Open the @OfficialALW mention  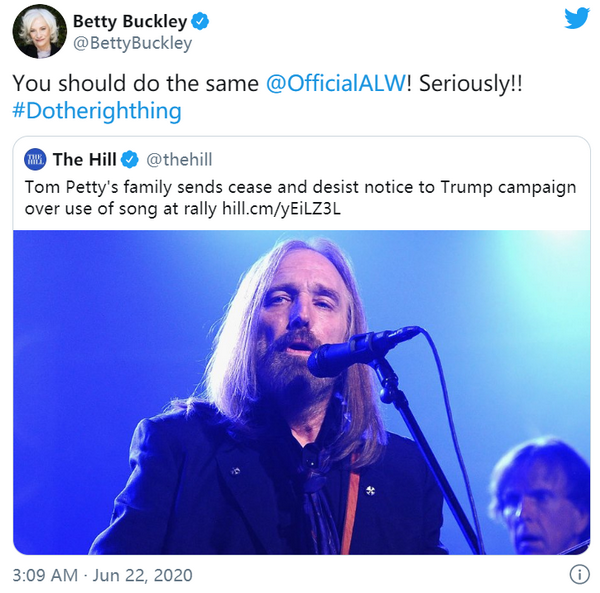[334, 84]
